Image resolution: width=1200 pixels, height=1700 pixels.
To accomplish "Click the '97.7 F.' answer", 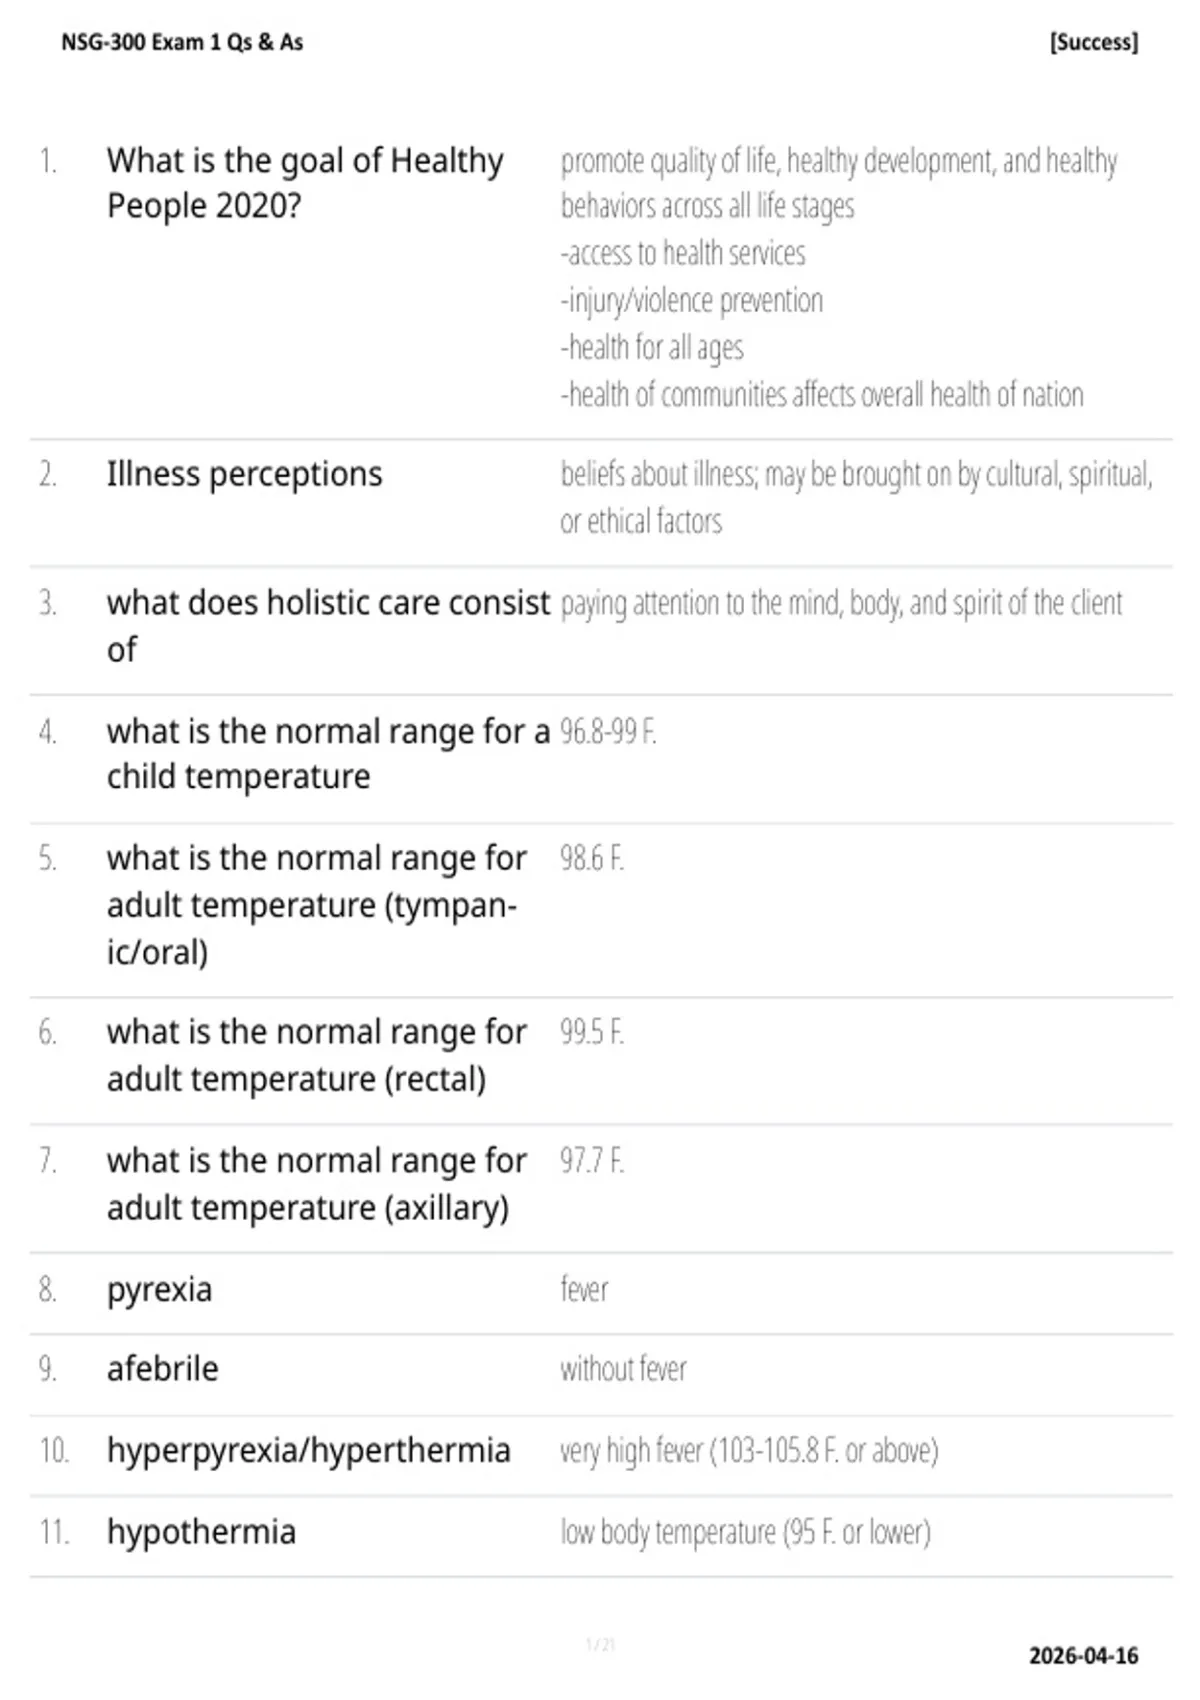I will pos(592,1161).
